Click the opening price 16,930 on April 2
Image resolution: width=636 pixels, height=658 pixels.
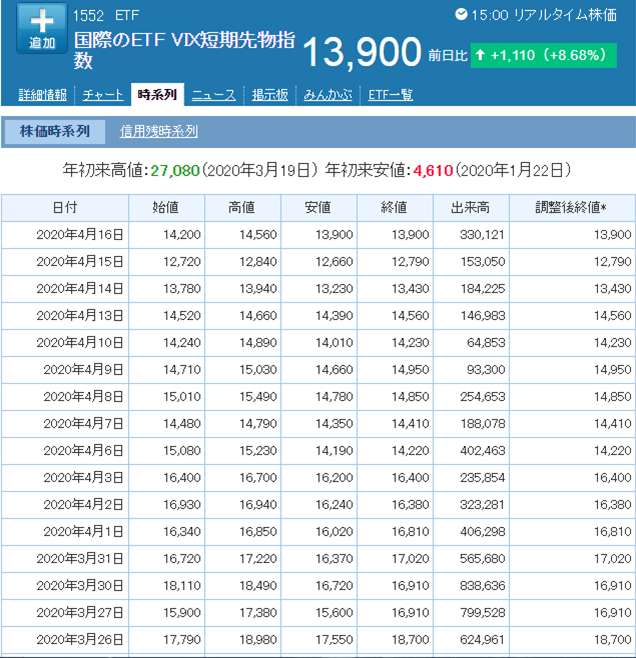tap(182, 505)
